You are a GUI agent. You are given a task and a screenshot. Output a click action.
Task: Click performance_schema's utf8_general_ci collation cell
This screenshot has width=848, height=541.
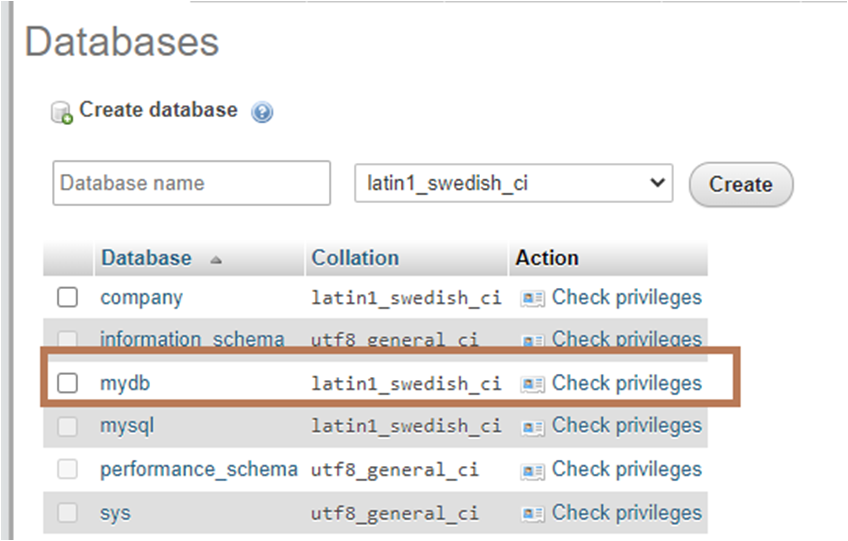(x=395, y=470)
